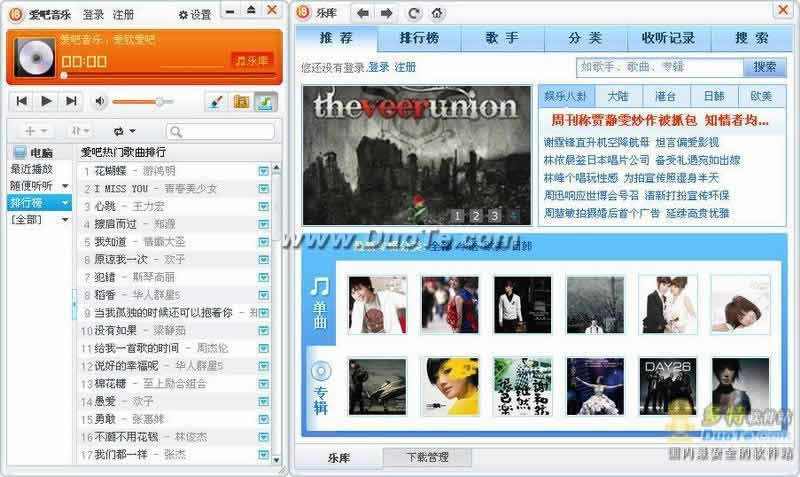Open the repeat mode dropdown
The image size is (800, 477).
click(124, 132)
